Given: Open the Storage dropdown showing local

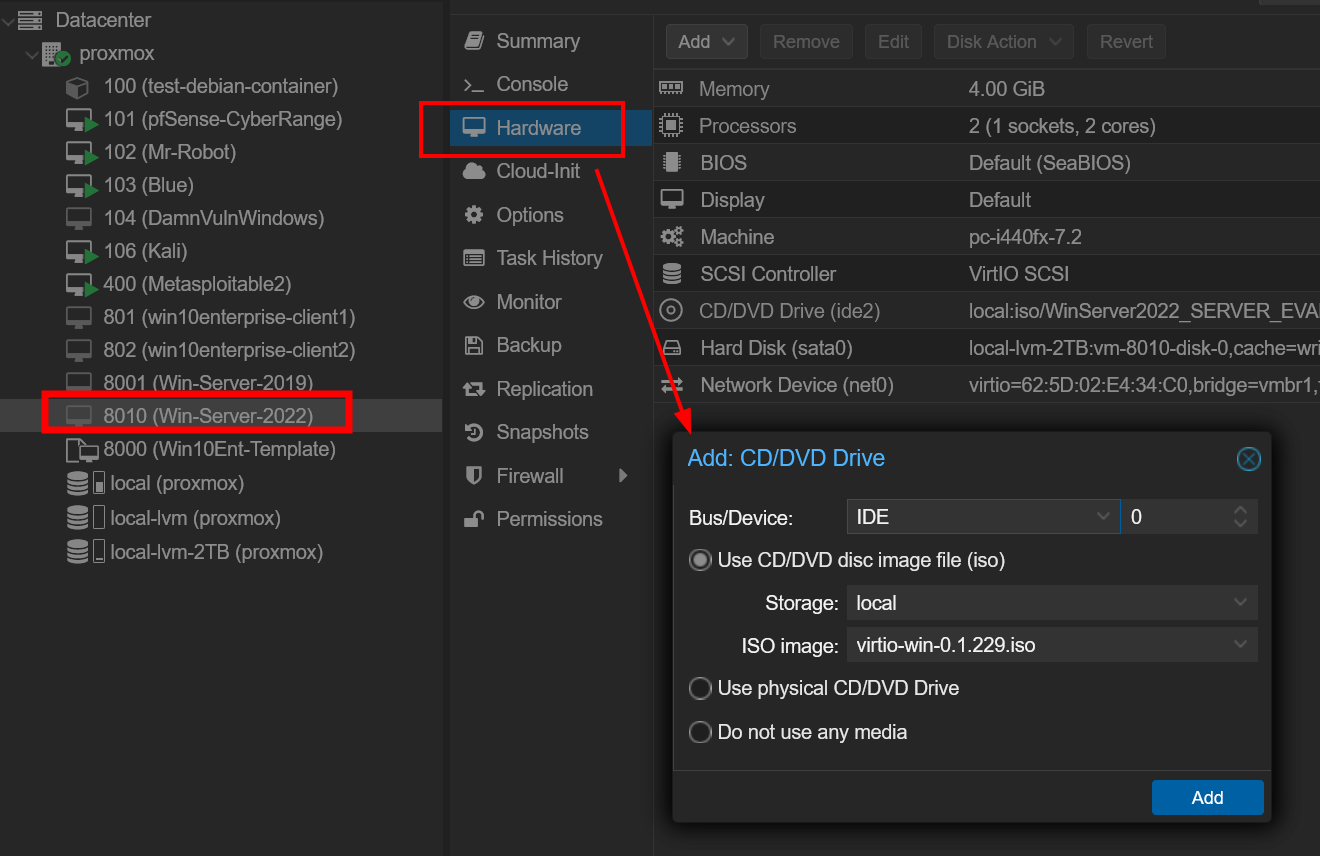Looking at the screenshot, I should click(x=1051, y=603).
